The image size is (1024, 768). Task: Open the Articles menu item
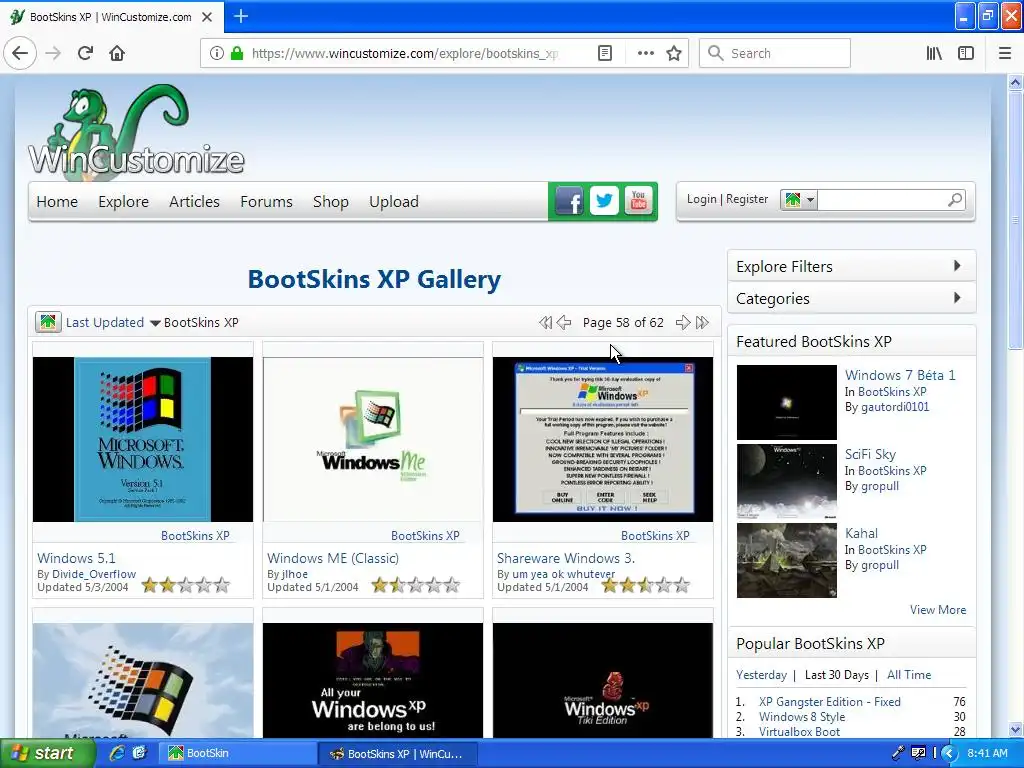tap(194, 202)
